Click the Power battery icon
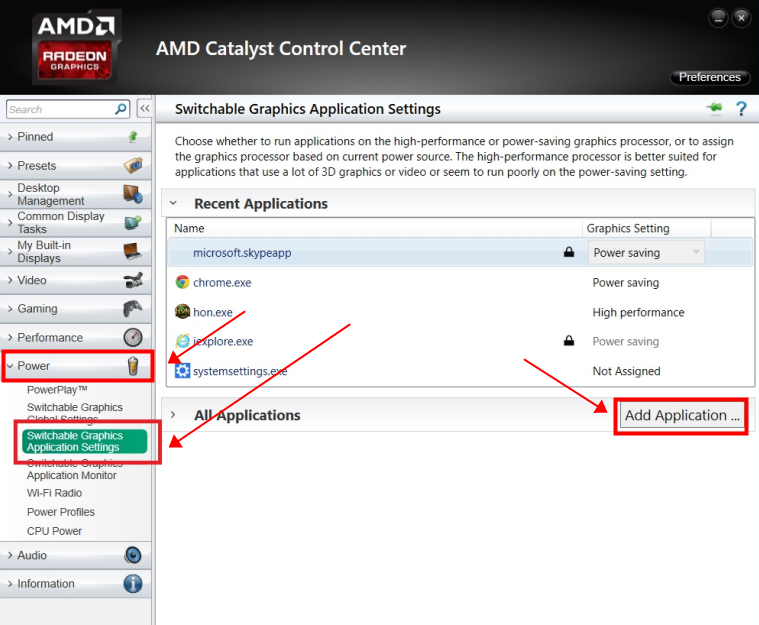The width and height of the screenshot is (759, 625). pos(133,366)
